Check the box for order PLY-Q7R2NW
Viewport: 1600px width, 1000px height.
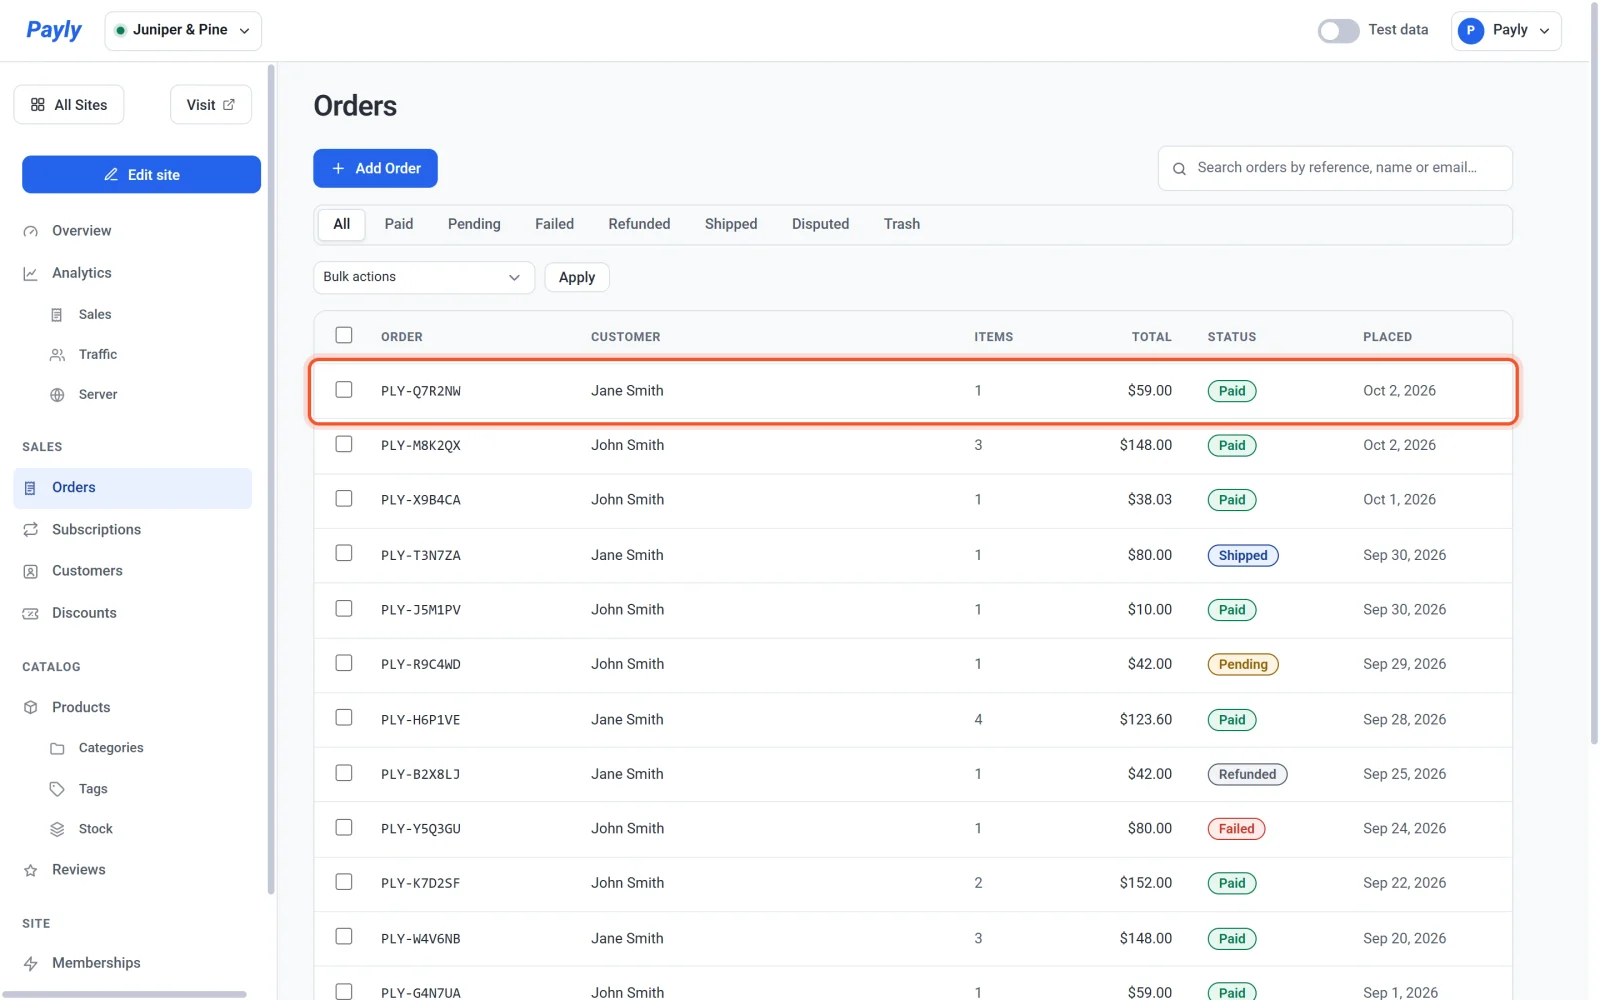(x=344, y=390)
